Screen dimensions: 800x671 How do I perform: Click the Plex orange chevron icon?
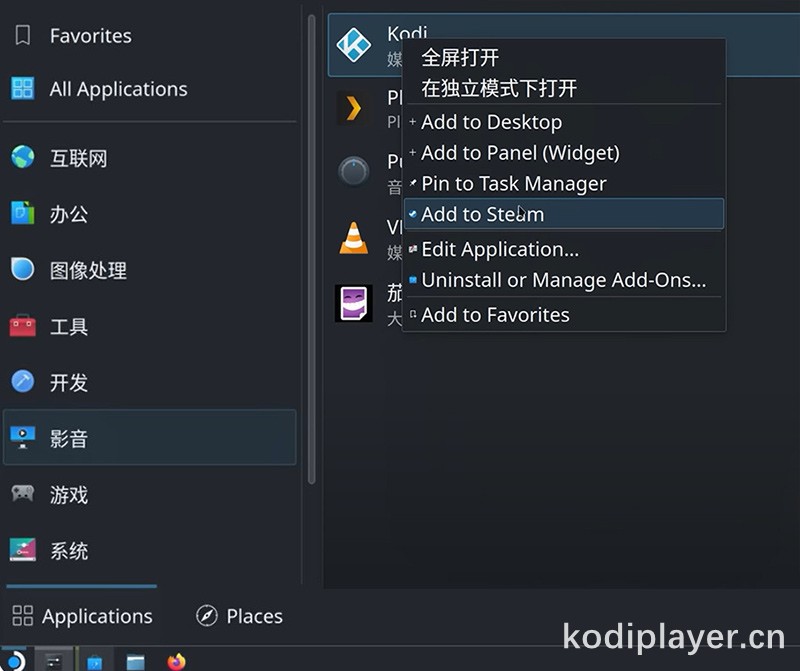(353, 108)
